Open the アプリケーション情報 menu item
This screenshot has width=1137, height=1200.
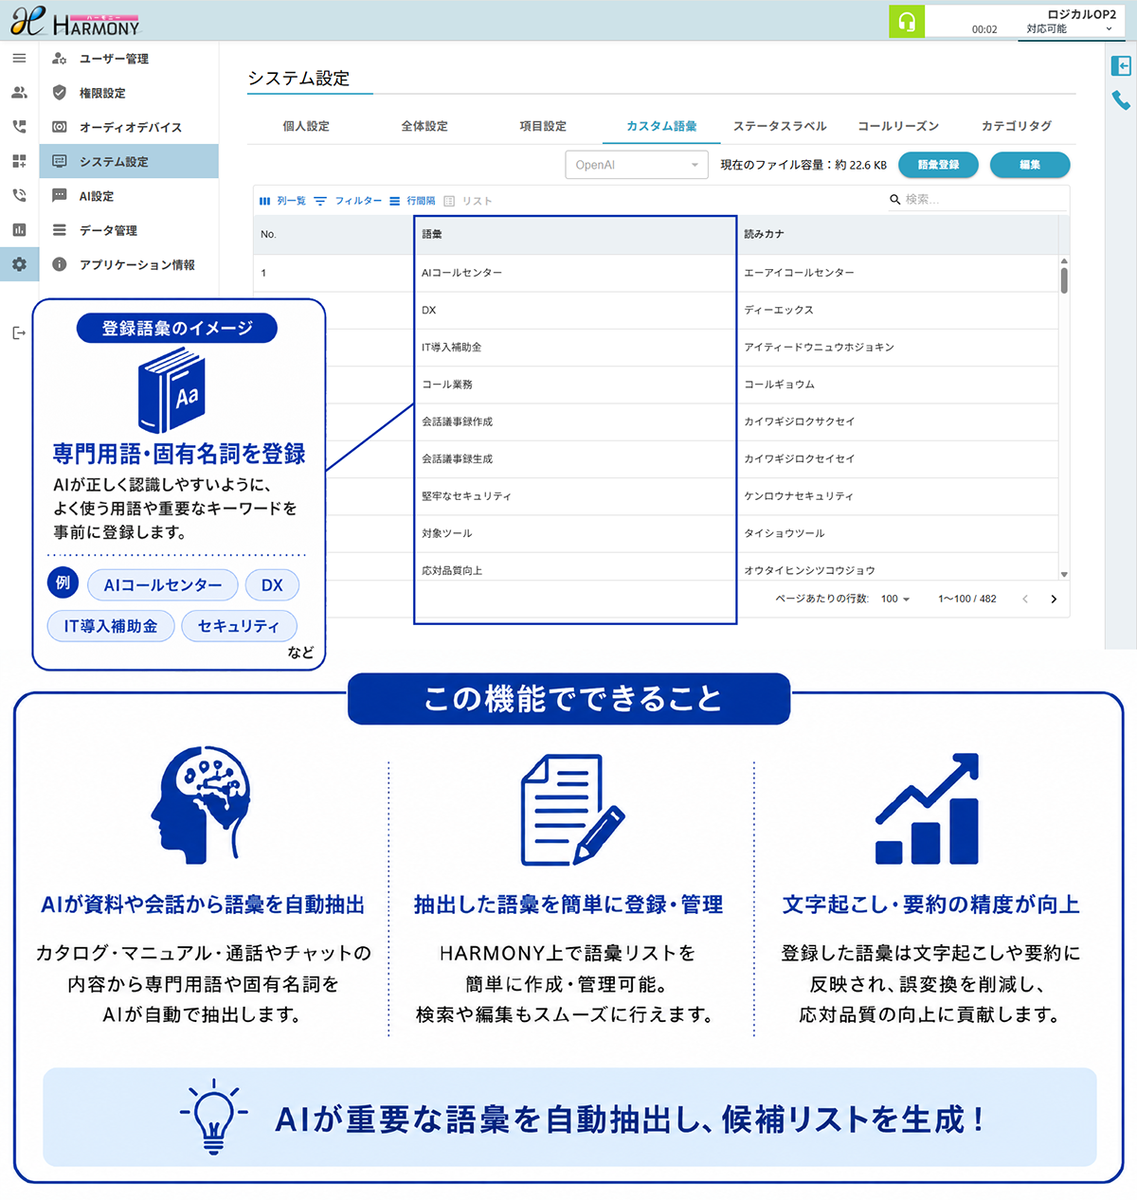[x=129, y=265]
